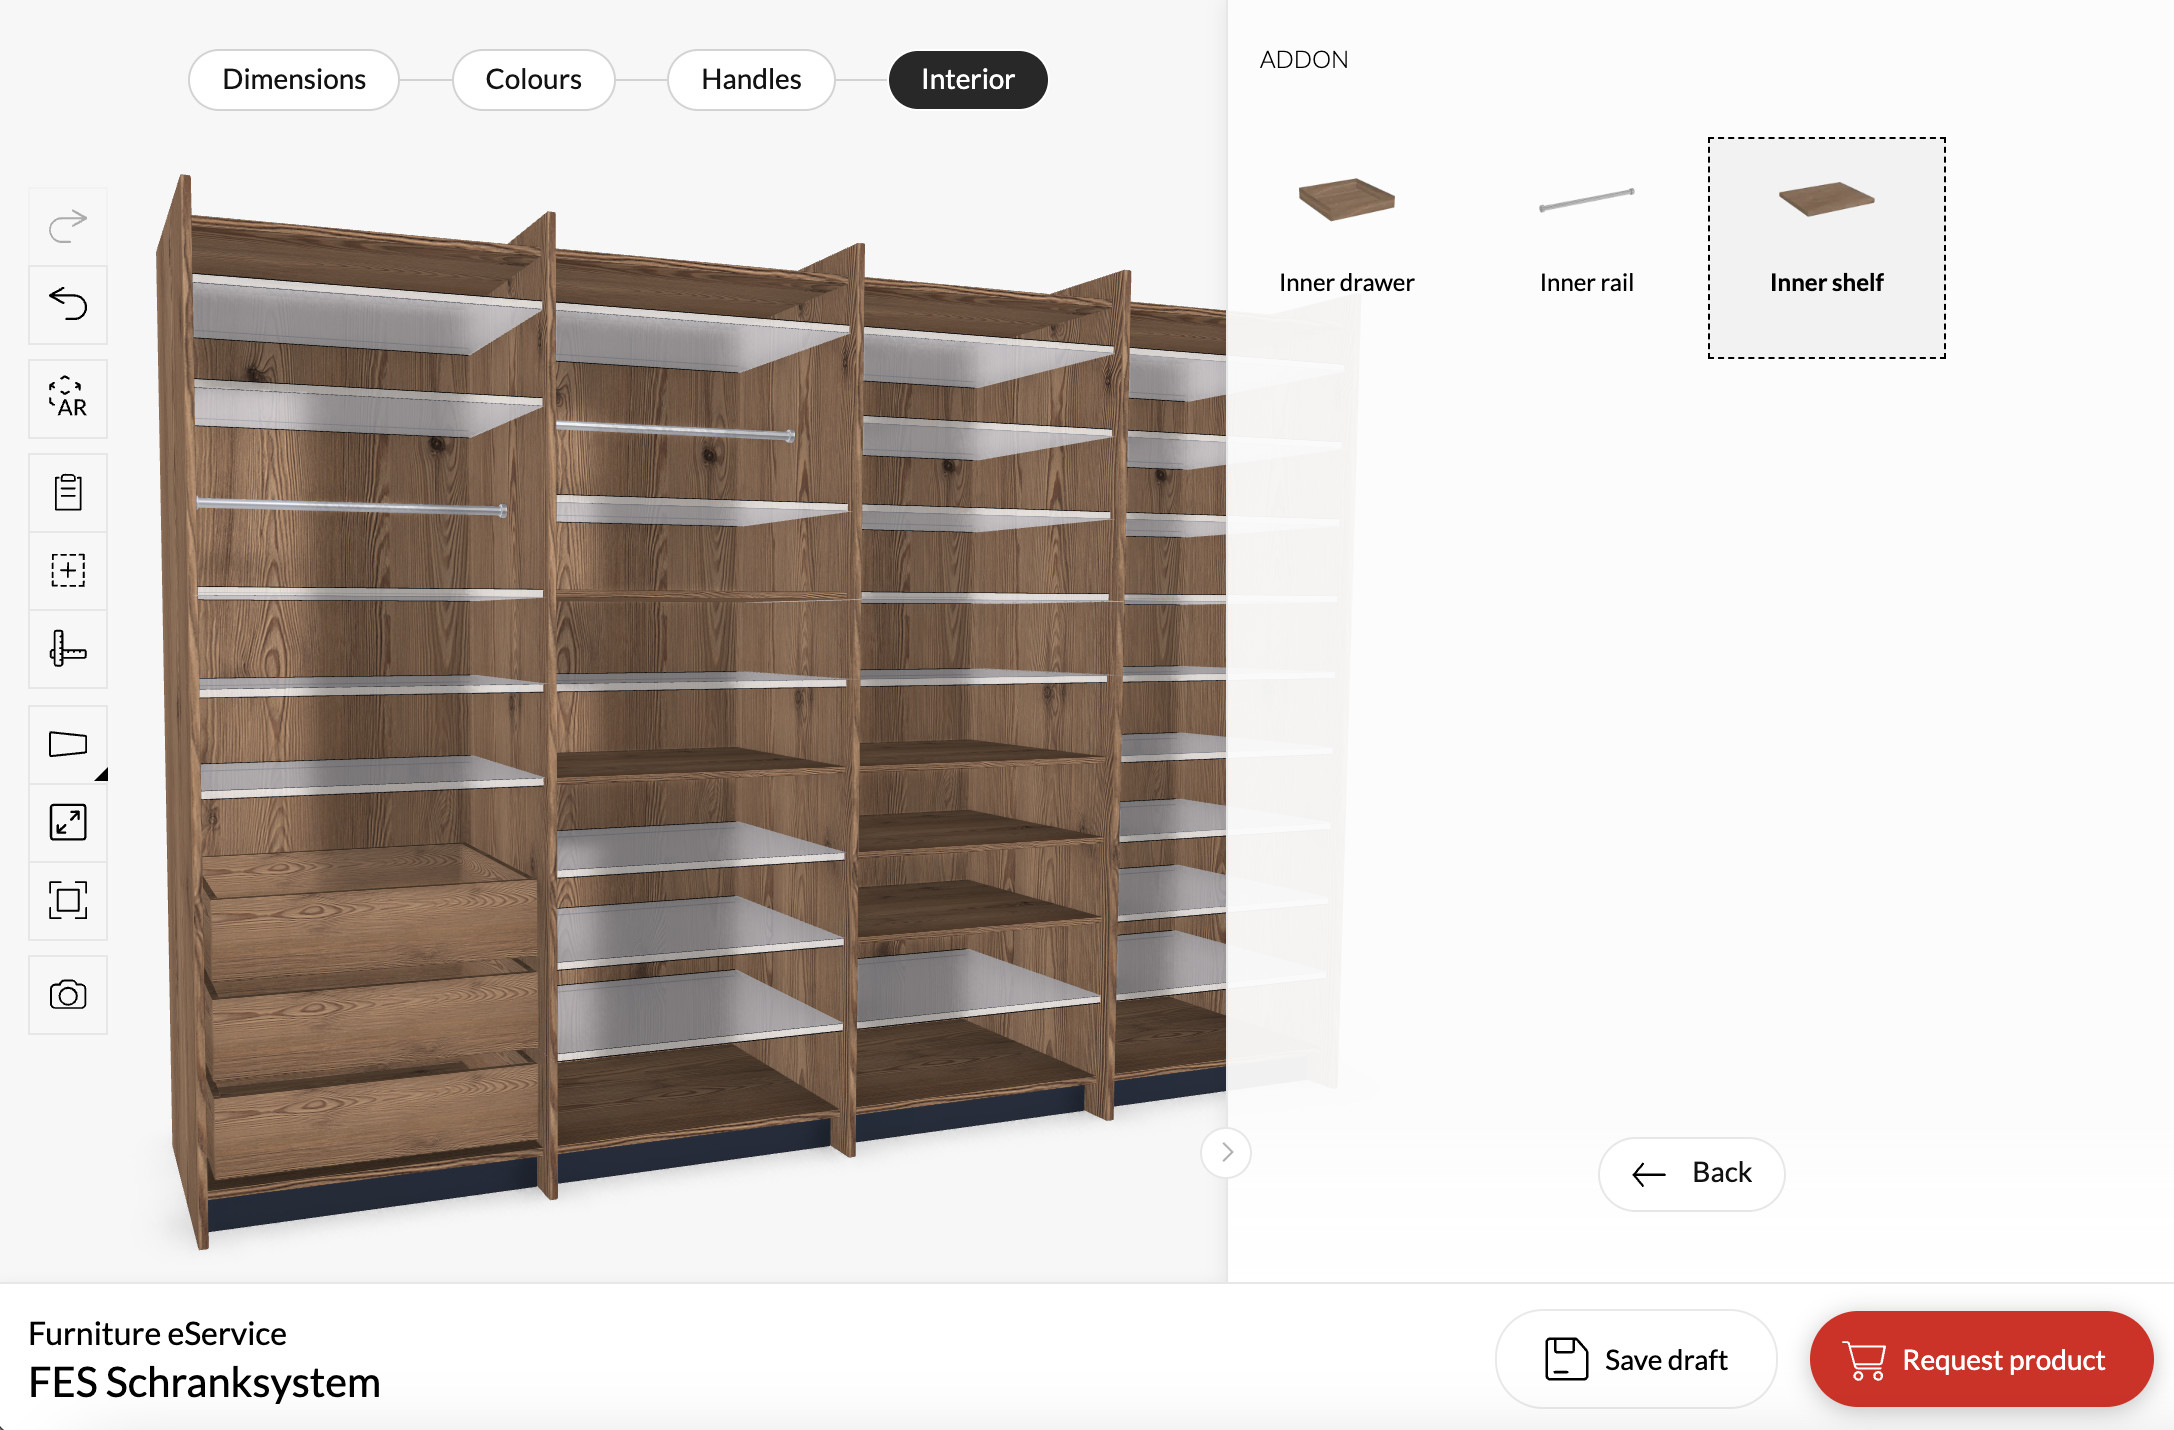Click the fit-to-frame view icon

click(x=68, y=900)
